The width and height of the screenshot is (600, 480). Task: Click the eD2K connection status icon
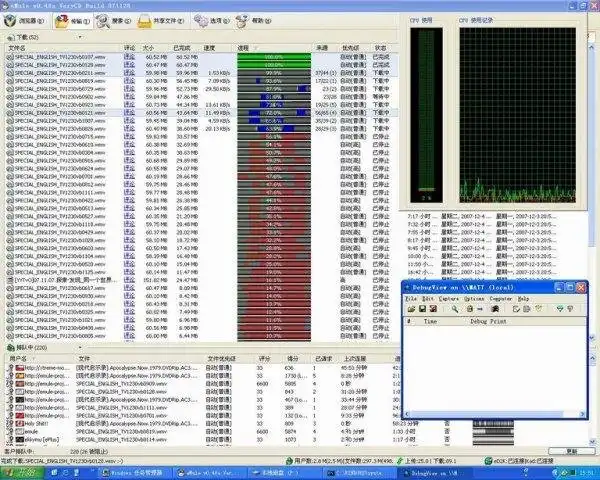tap(488, 461)
